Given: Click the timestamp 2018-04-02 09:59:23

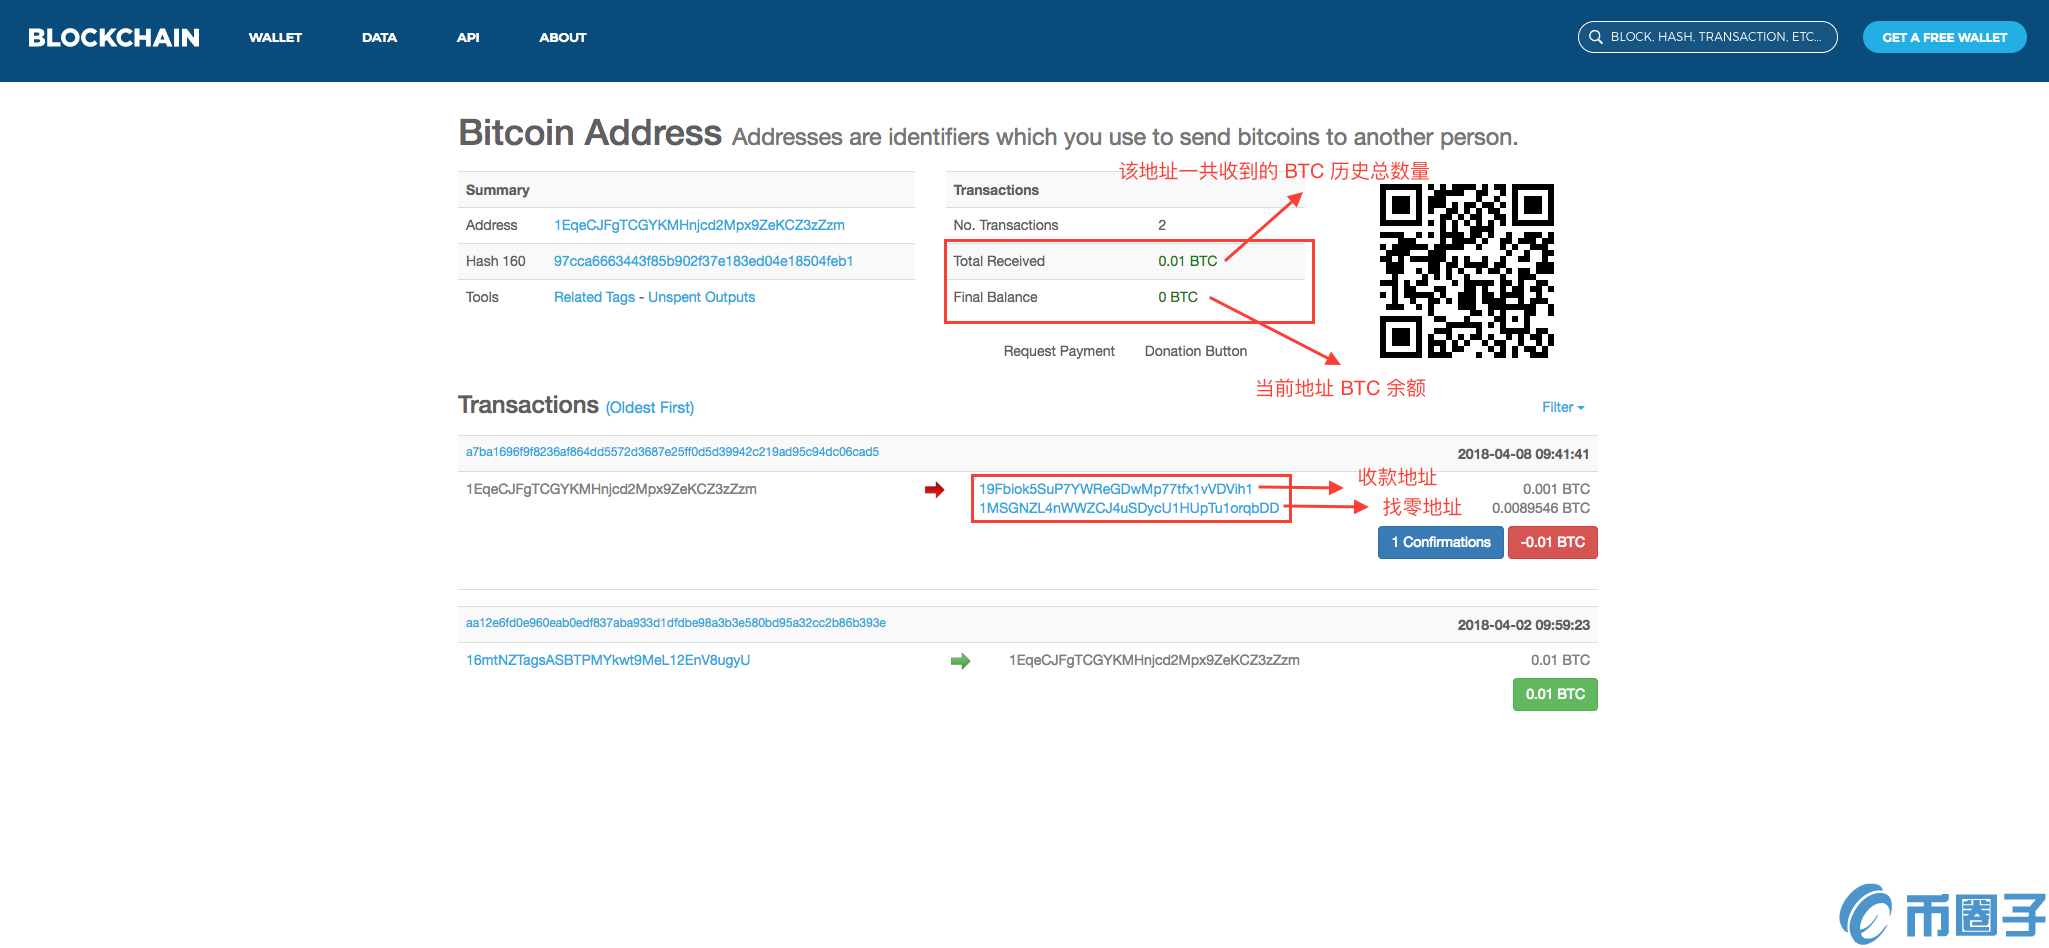Looking at the screenshot, I should coord(1523,625).
